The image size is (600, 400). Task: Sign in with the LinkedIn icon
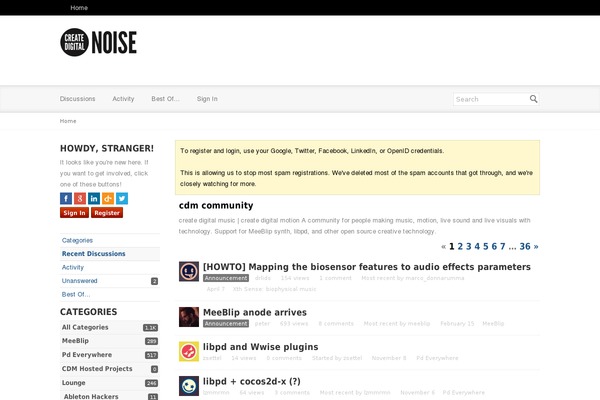pyautogui.click(x=94, y=198)
